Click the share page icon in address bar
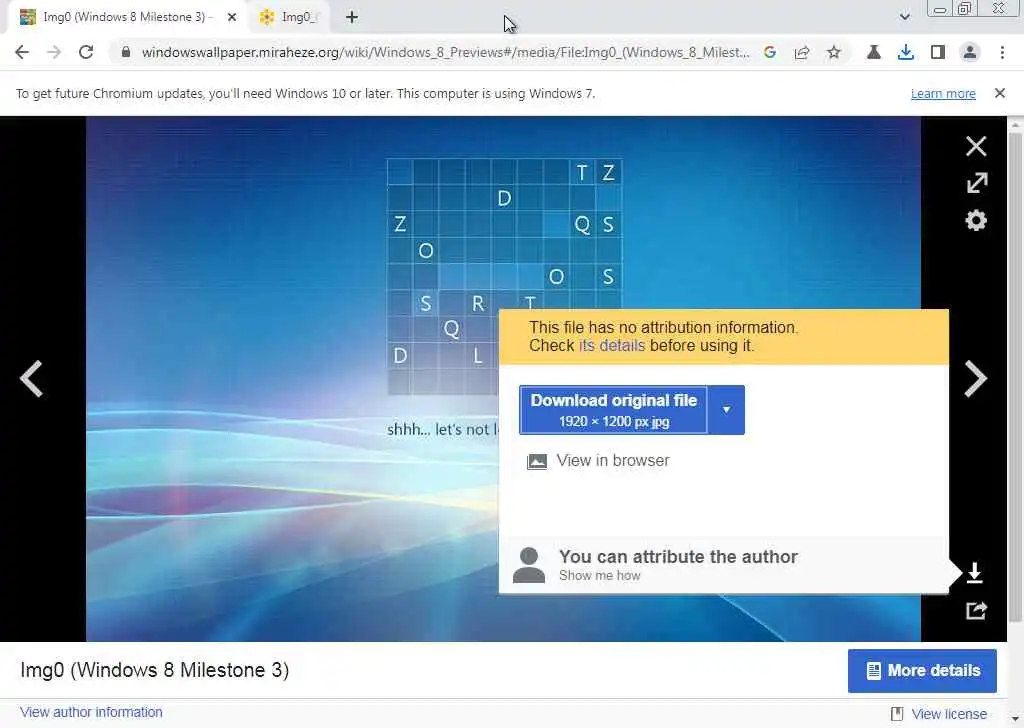 802,52
